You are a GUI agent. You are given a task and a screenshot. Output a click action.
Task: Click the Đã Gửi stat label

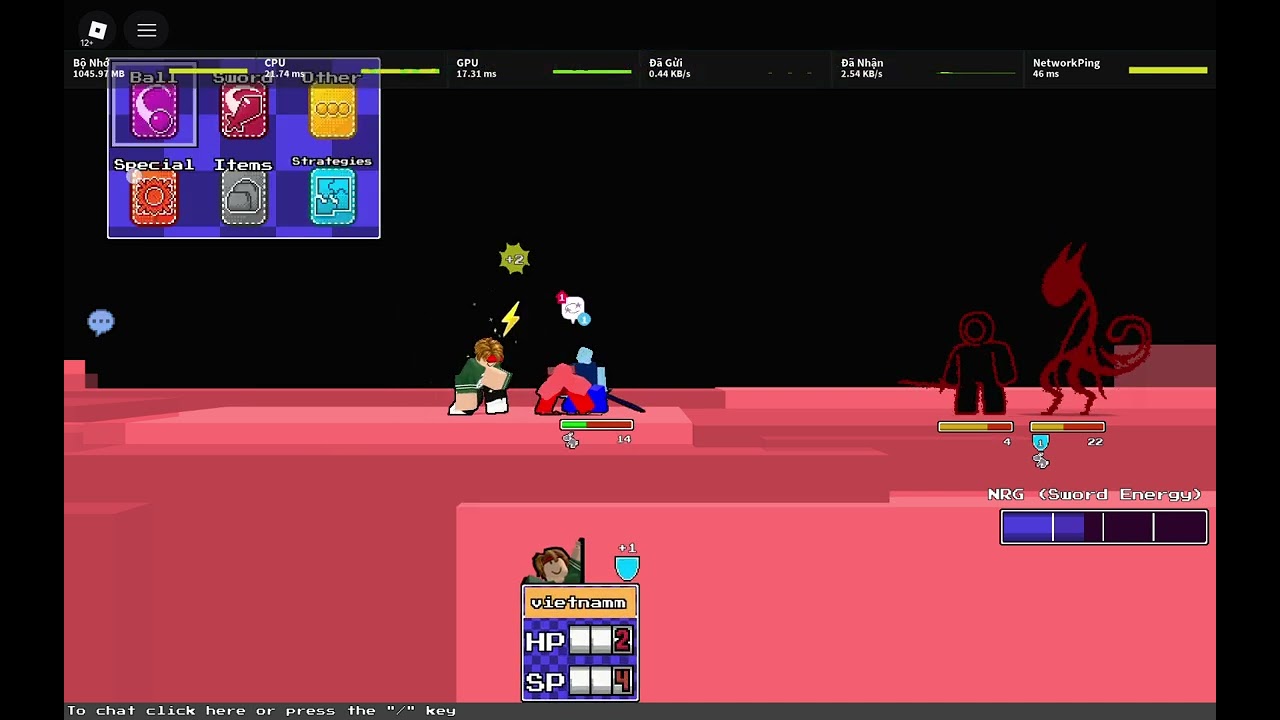(666, 63)
